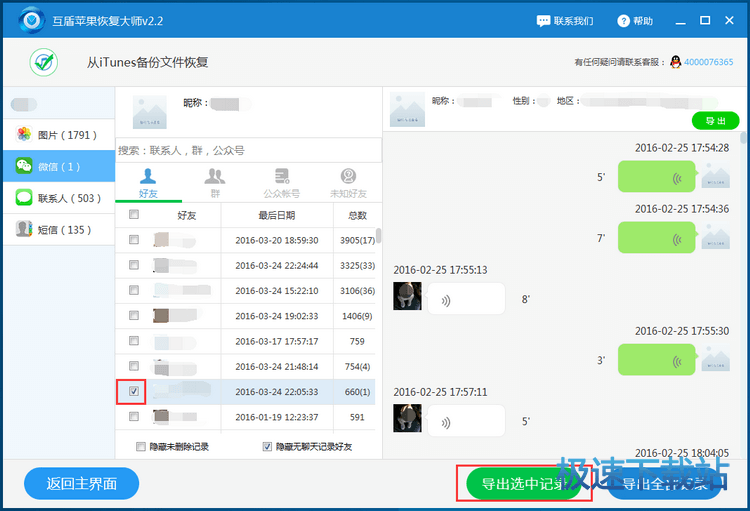750x511 pixels.
Task: Click the green 导出 button
Action: [716, 121]
